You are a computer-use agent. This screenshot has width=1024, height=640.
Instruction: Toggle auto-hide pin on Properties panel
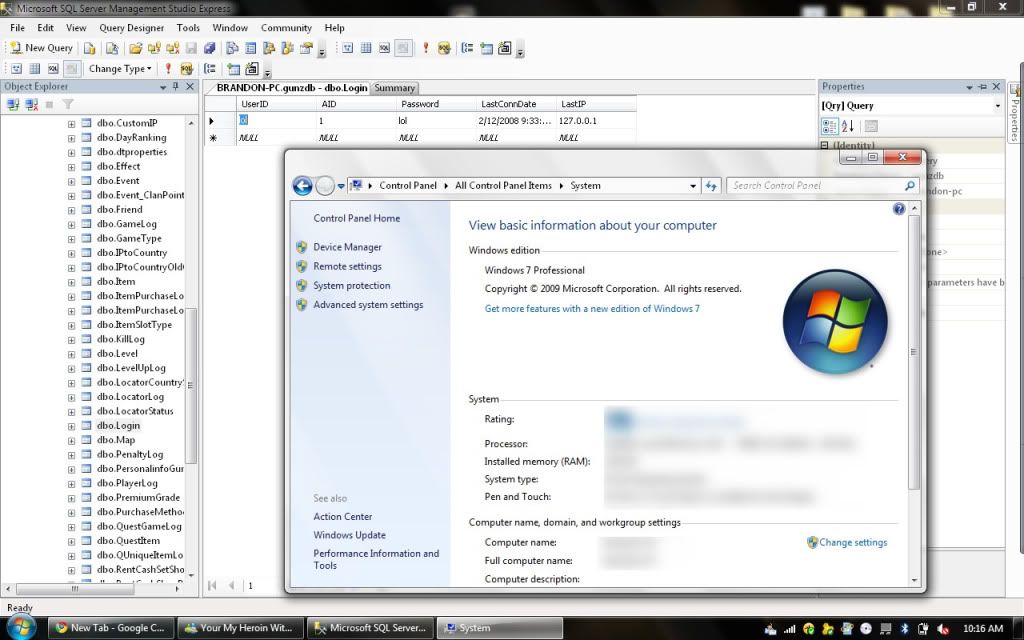point(983,87)
